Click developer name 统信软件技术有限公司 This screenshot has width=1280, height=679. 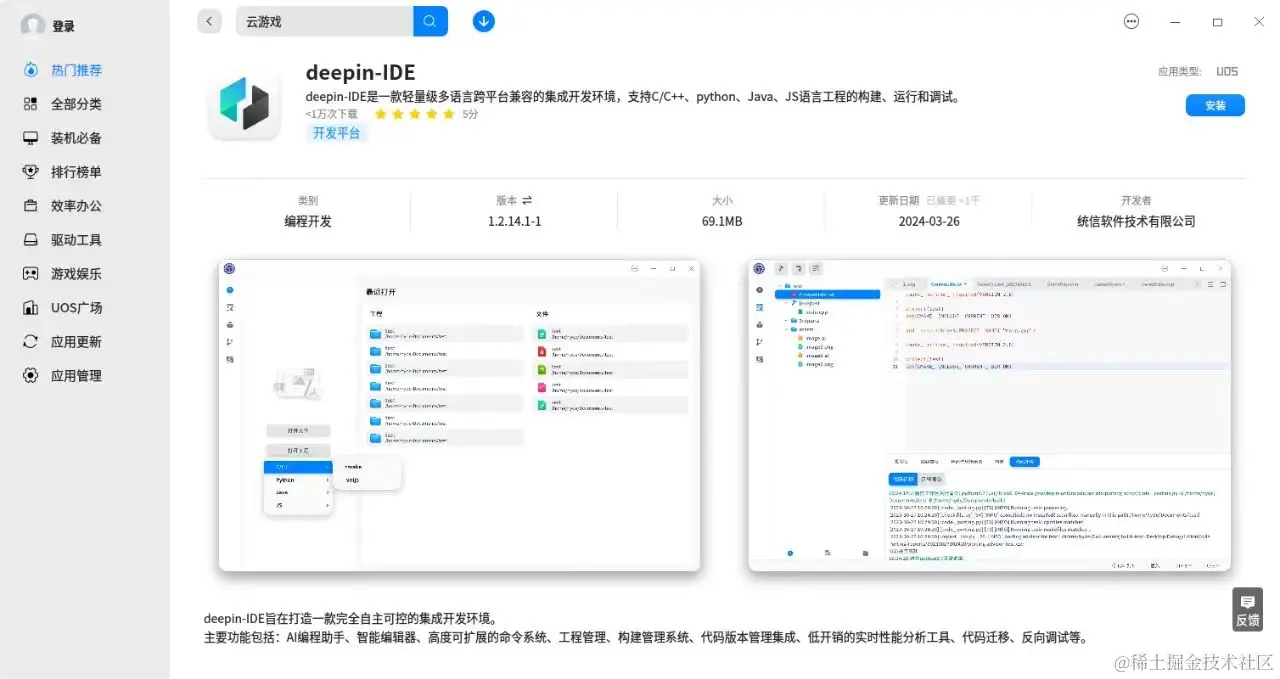1136,221
